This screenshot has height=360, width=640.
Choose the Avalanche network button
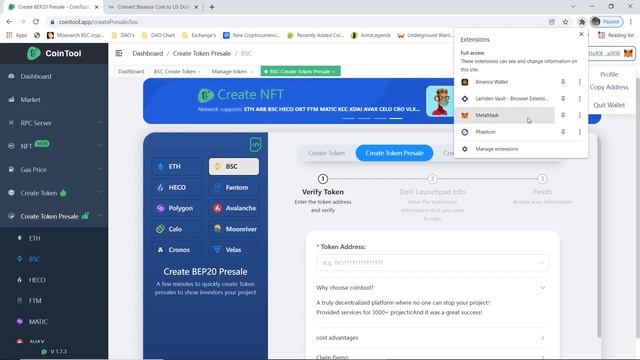pos(234,208)
